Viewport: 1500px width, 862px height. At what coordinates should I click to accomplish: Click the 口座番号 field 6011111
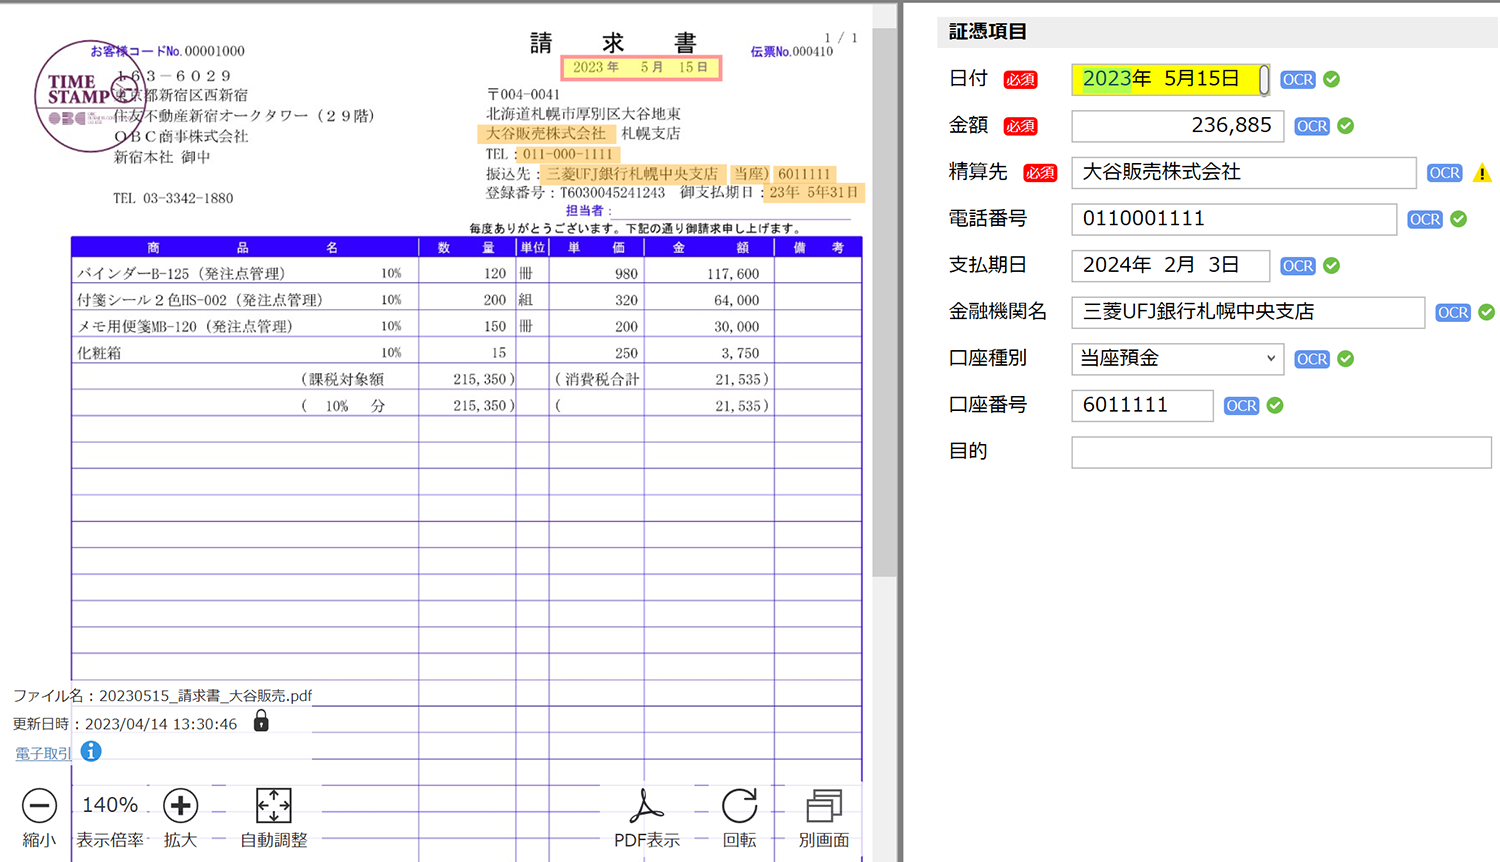point(1142,405)
